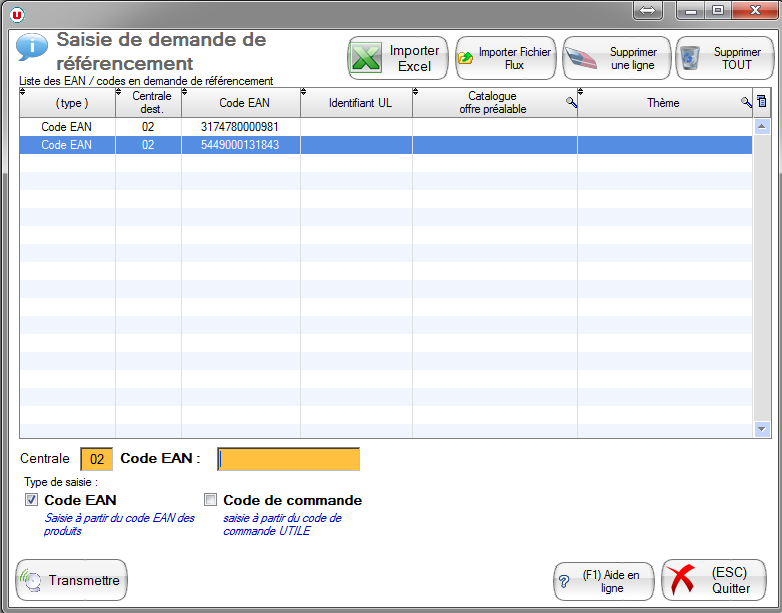Click into the Code EAN input field
The image size is (782, 613).
[288, 459]
